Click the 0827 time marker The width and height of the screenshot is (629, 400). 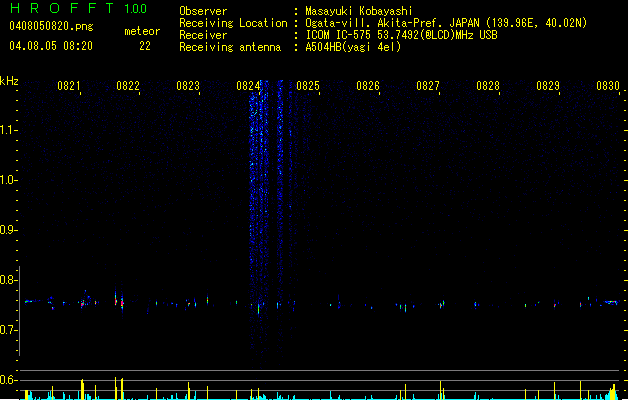pyautogui.click(x=428, y=86)
